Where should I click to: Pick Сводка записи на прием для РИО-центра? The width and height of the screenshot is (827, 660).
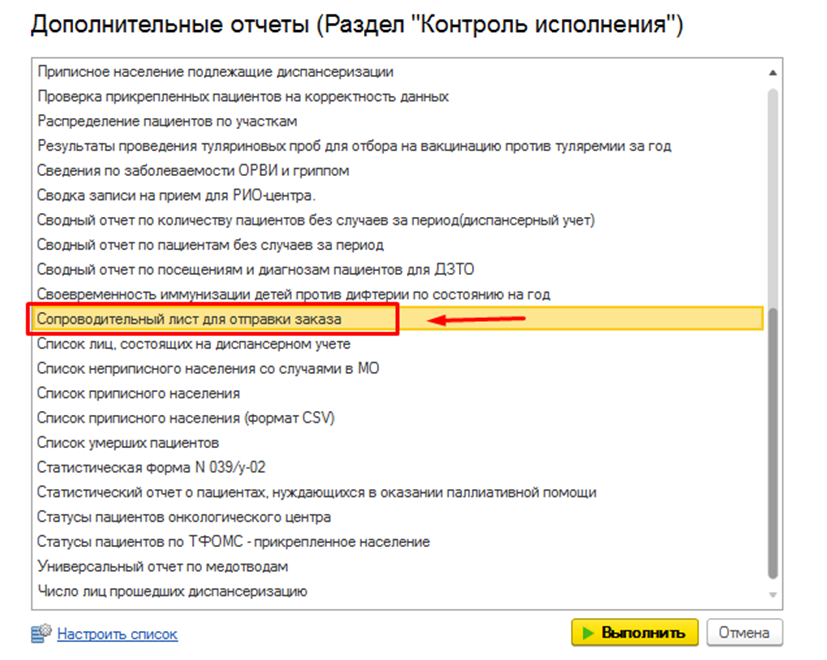pyautogui.click(x=176, y=196)
